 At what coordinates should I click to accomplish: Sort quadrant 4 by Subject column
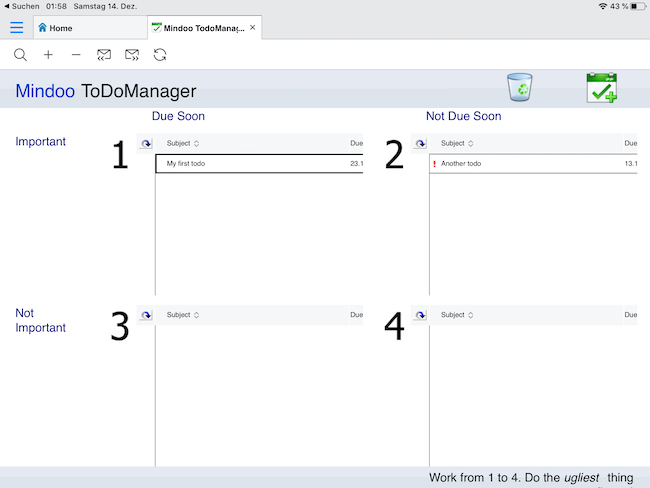(x=457, y=315)
